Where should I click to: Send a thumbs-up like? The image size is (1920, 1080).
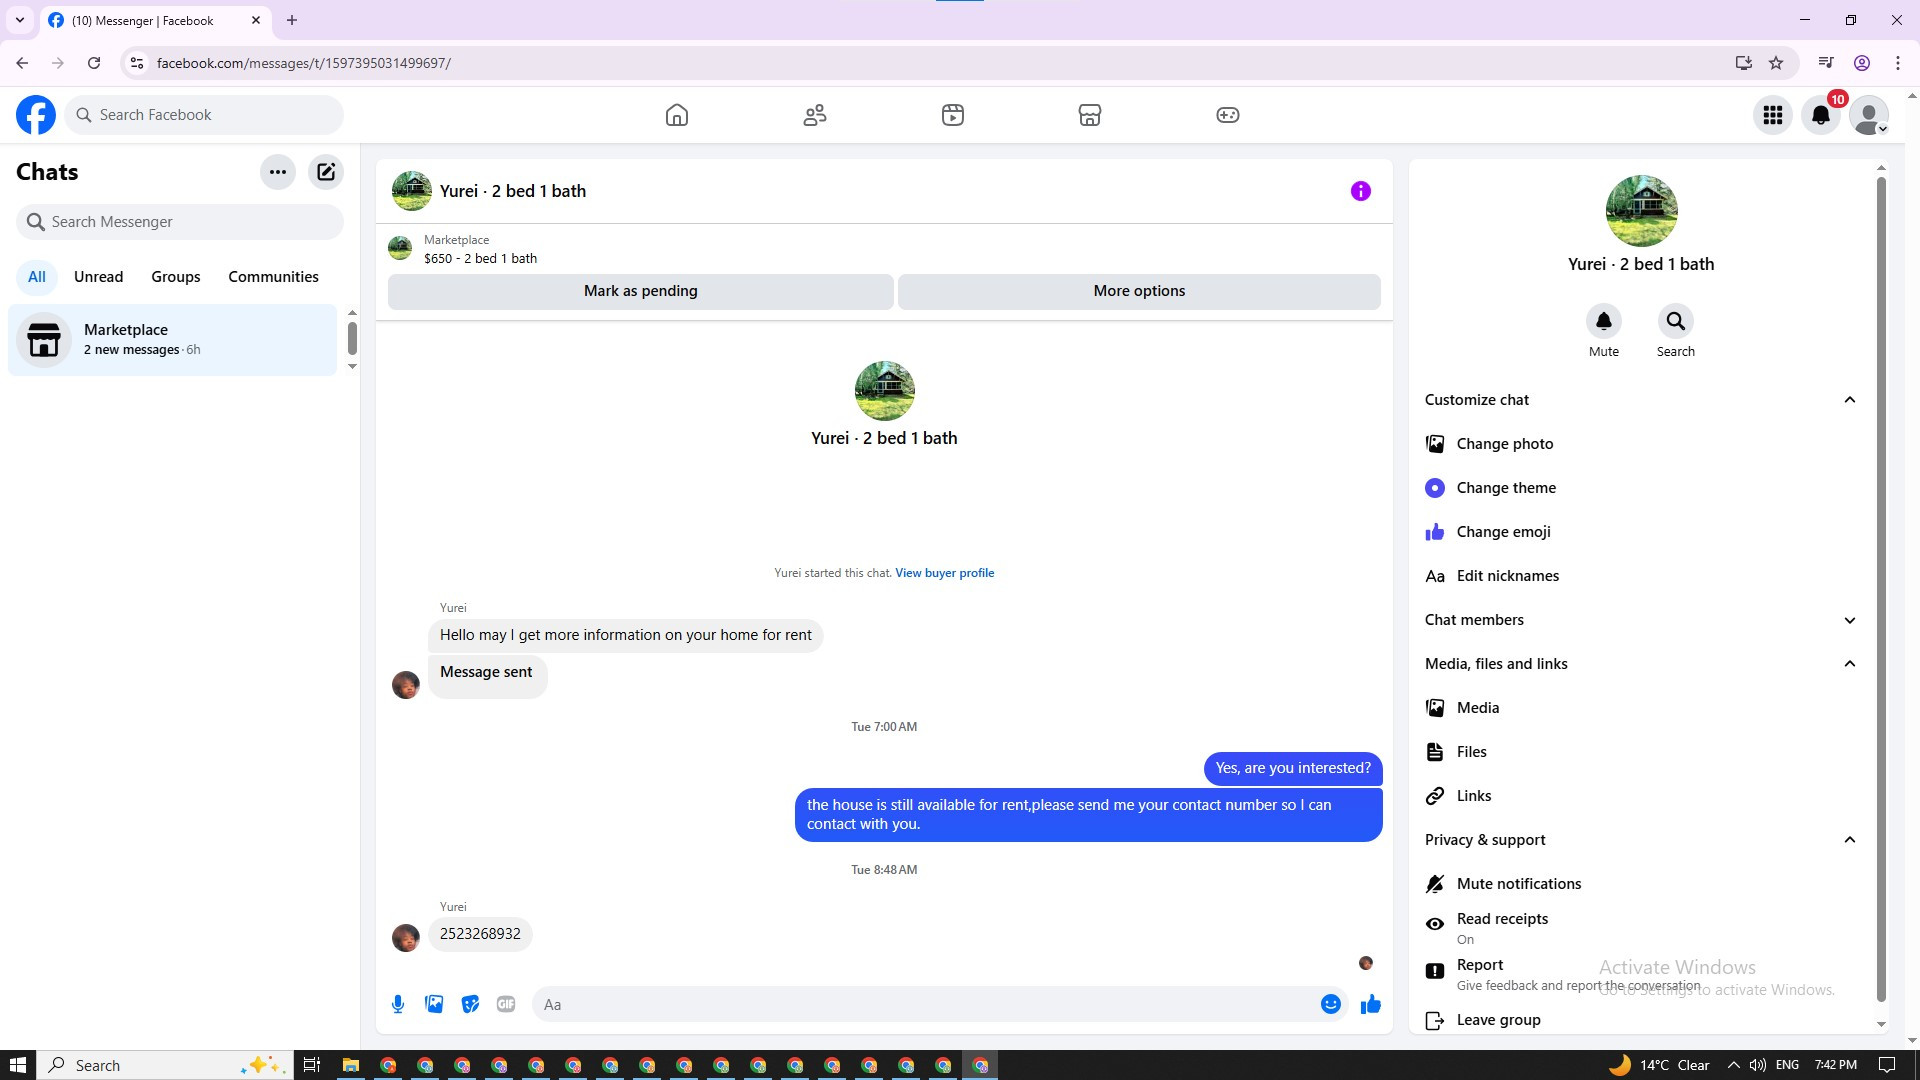(1370, 1004)
